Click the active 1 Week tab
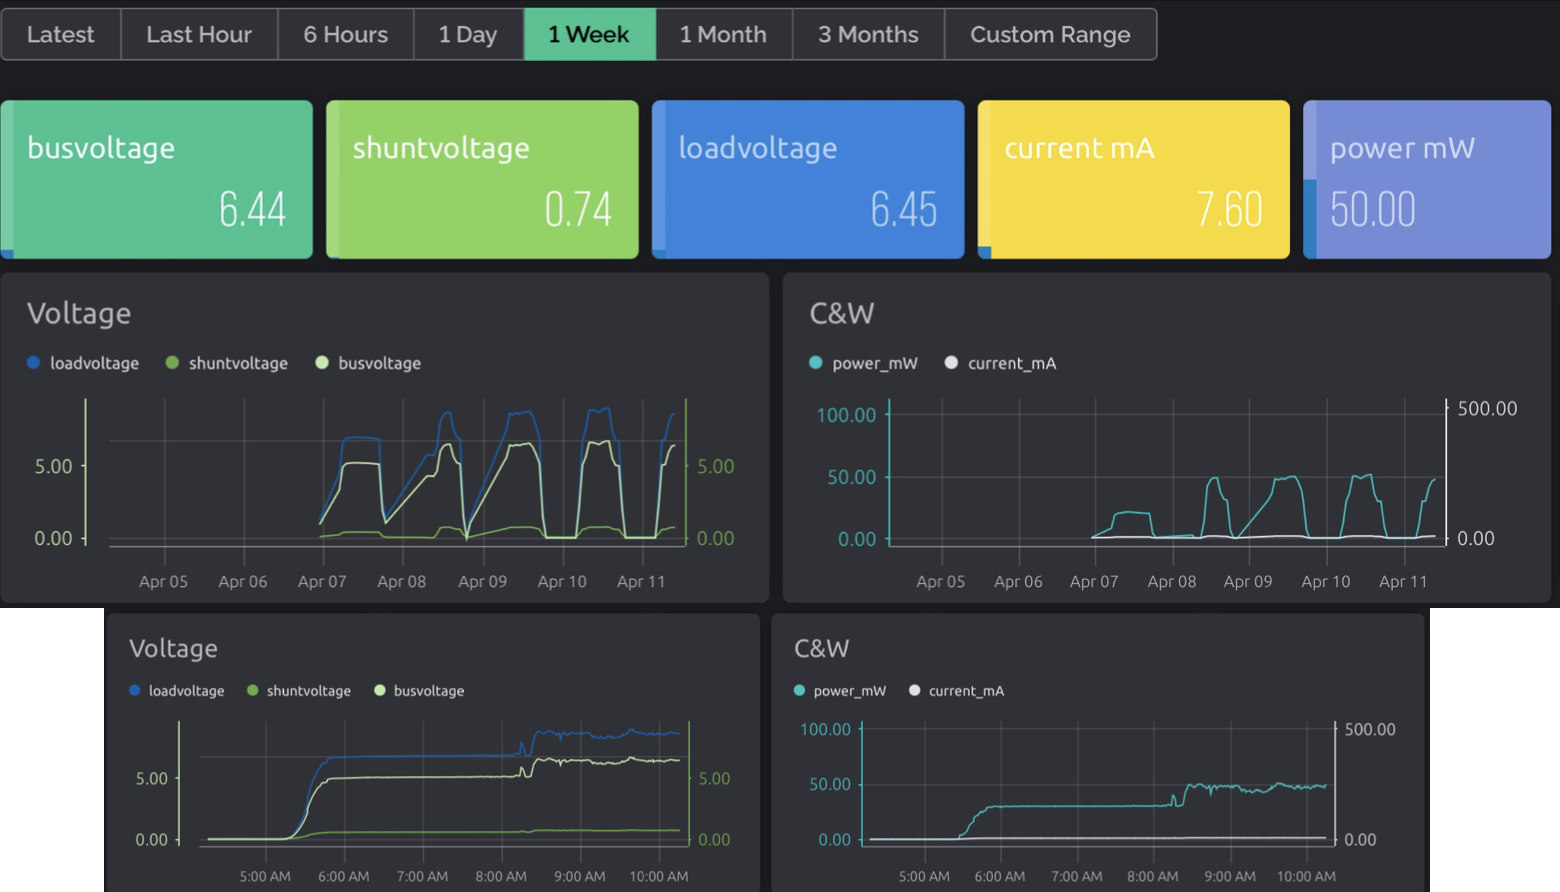The width and height of the screenshot is (1560, 892). click(589, 35)
